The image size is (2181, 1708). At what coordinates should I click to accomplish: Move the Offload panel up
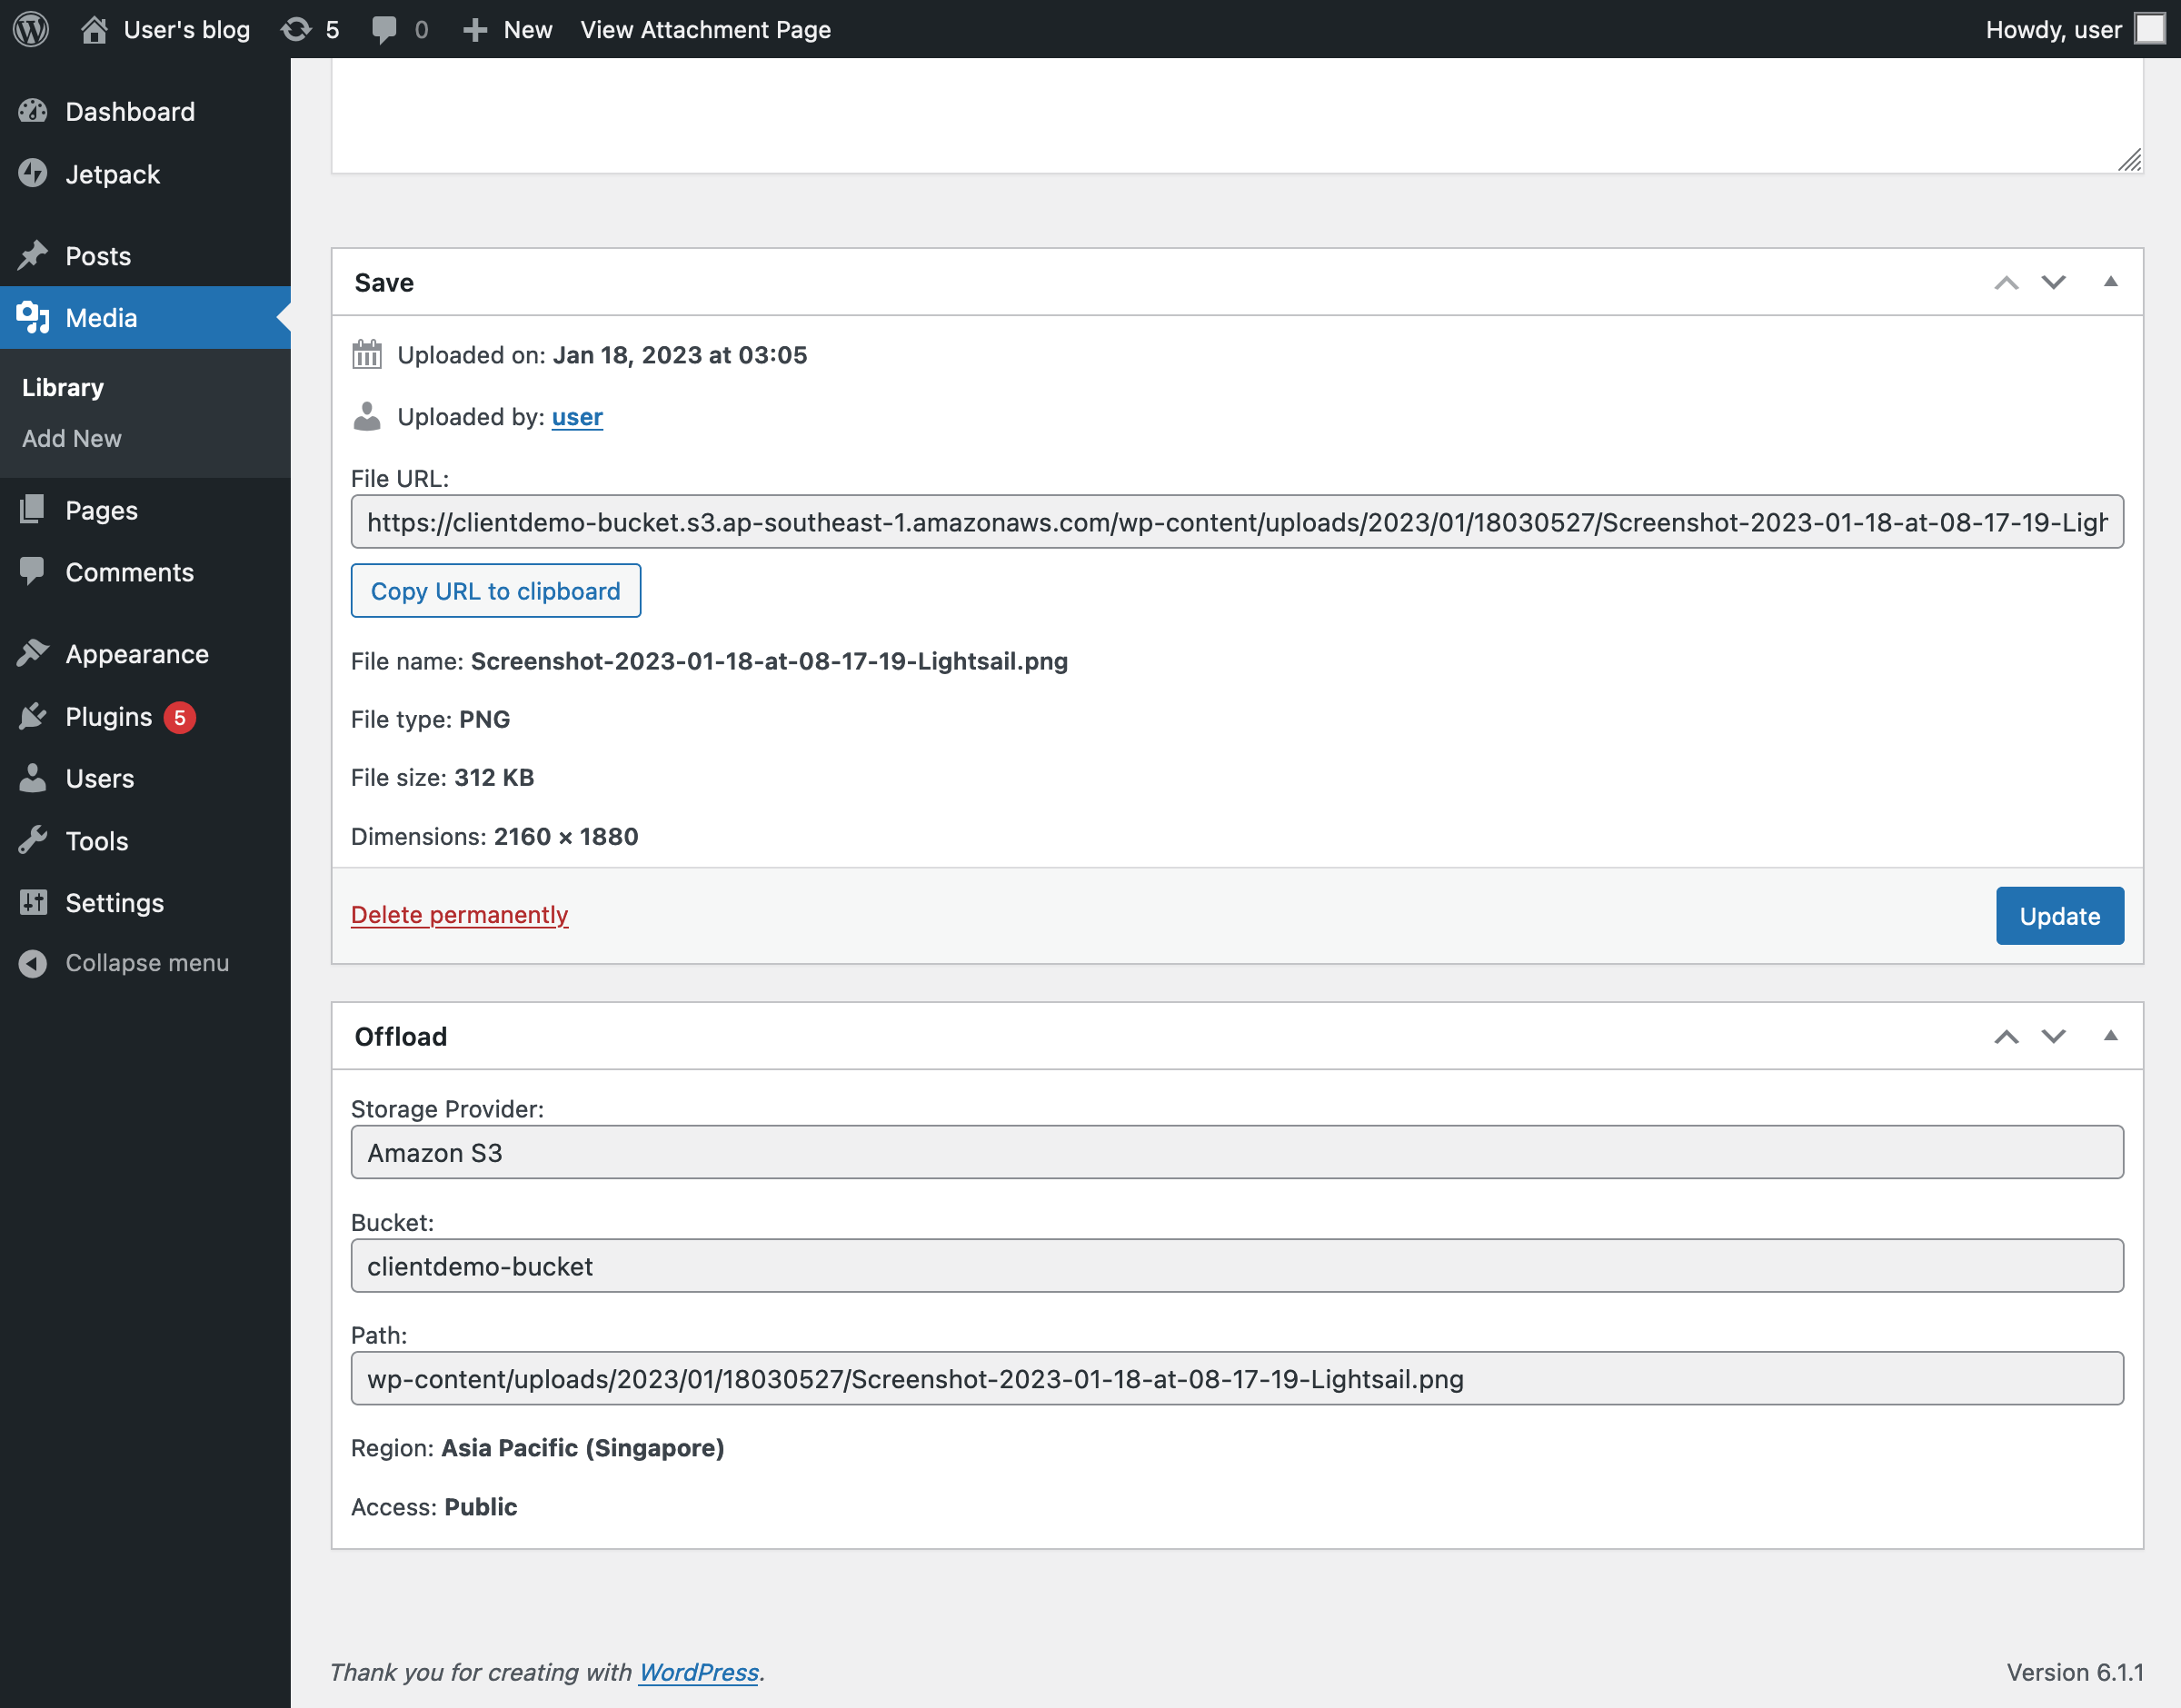pyautogui.click(x=2006, y=1036)
